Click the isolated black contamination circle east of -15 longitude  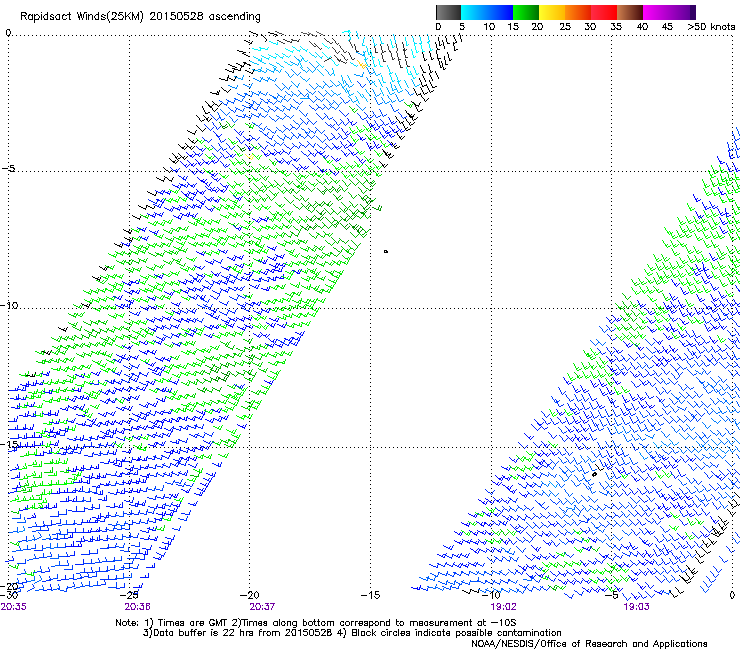[386, 252]
